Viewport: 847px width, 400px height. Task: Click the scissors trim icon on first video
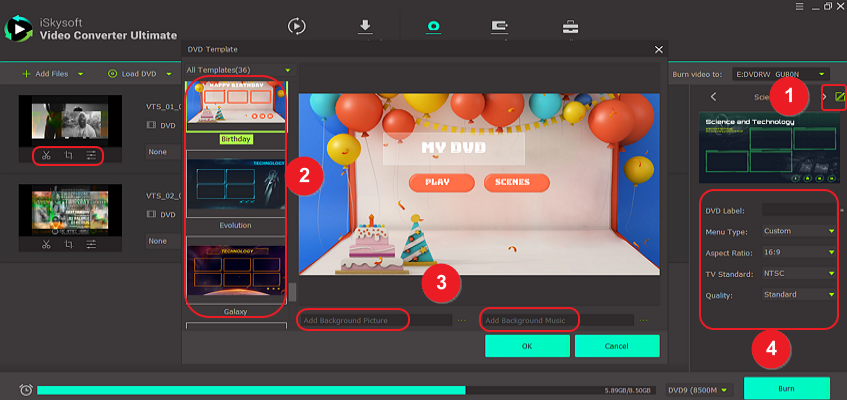[46, 156]
